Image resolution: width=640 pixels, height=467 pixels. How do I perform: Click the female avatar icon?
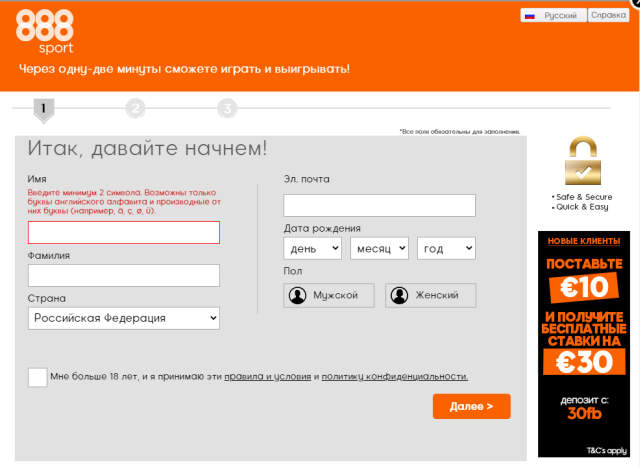coord(399,295)
